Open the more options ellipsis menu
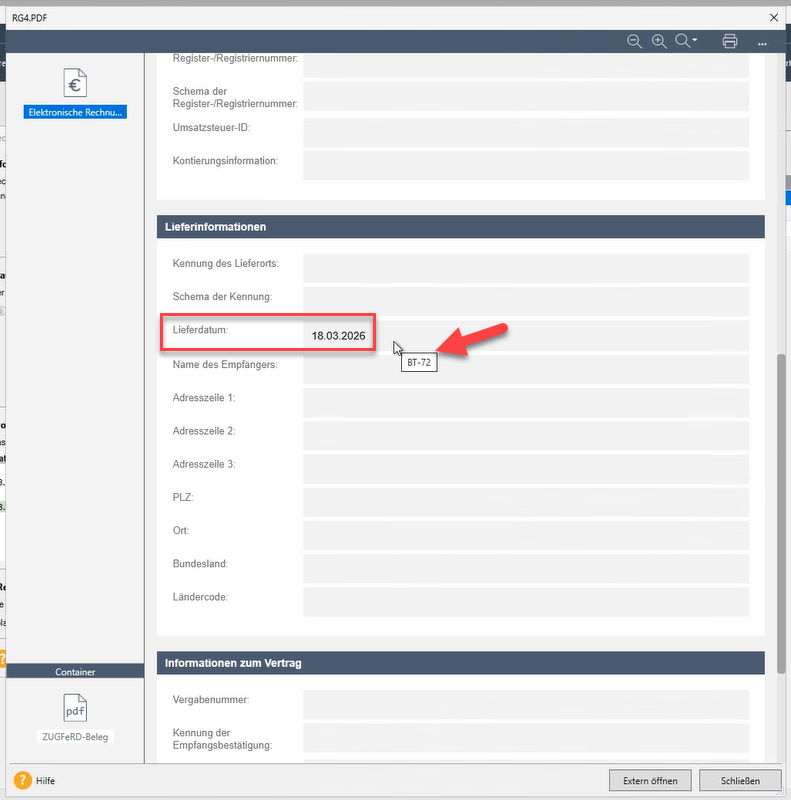791x800 pixels. pyautogui.click(x=762, y=42)
